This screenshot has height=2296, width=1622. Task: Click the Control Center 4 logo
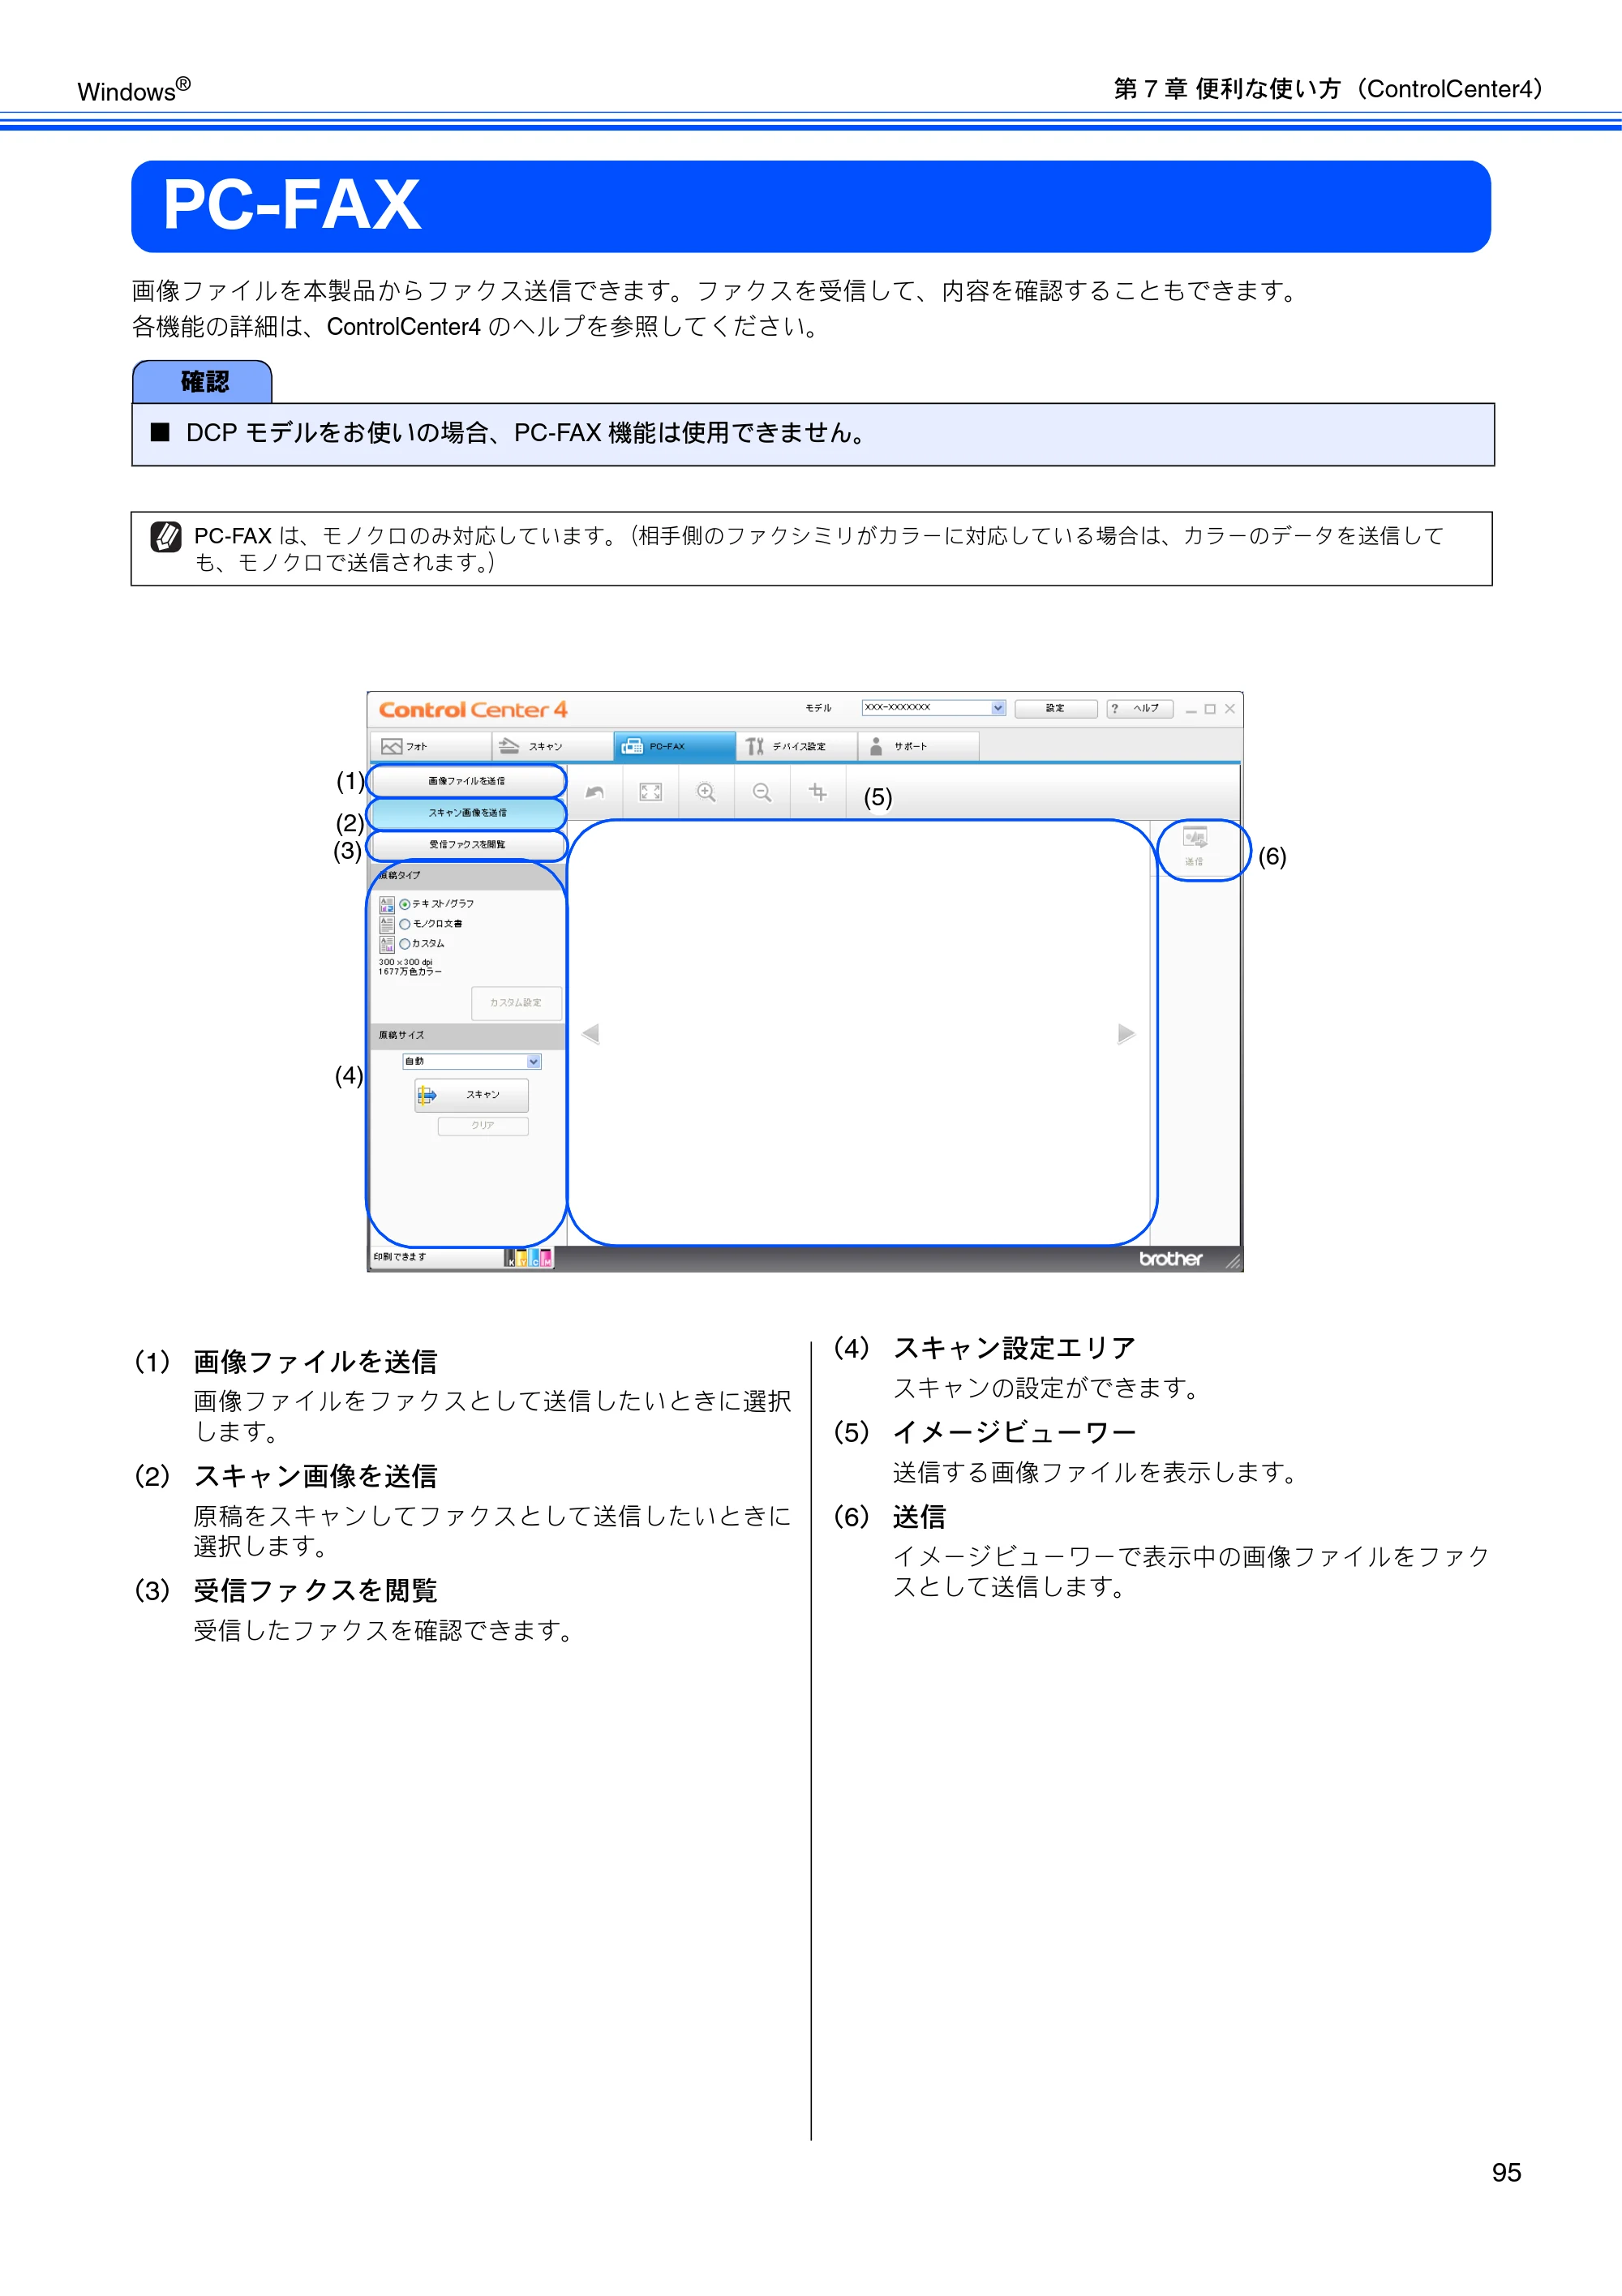click(x=473, y=710)
